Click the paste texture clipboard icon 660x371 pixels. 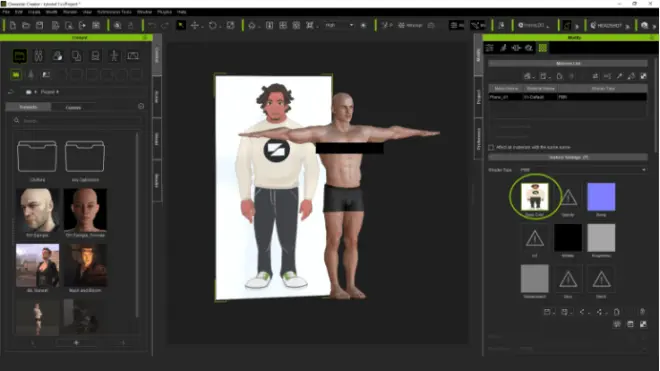[x=616, y=312]
